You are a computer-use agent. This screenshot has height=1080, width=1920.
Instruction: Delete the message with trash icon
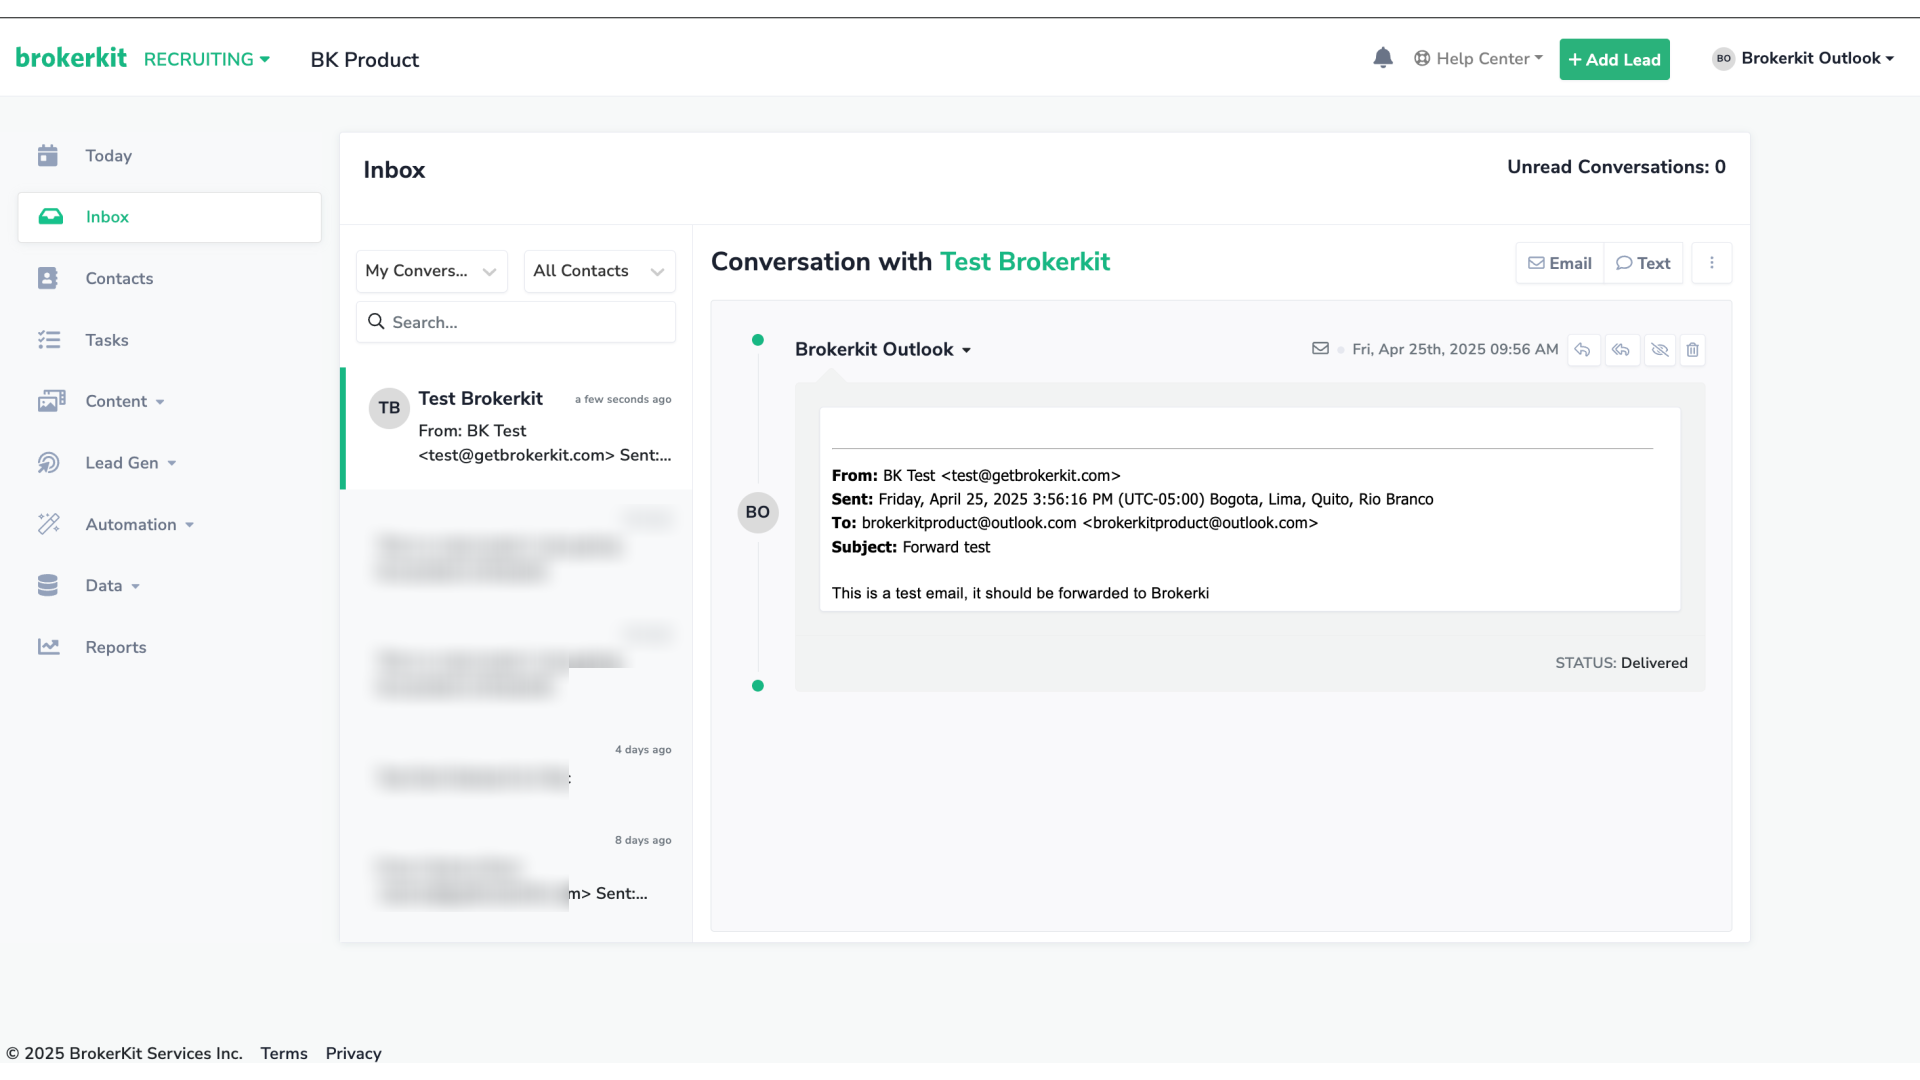pos(1692,350)
